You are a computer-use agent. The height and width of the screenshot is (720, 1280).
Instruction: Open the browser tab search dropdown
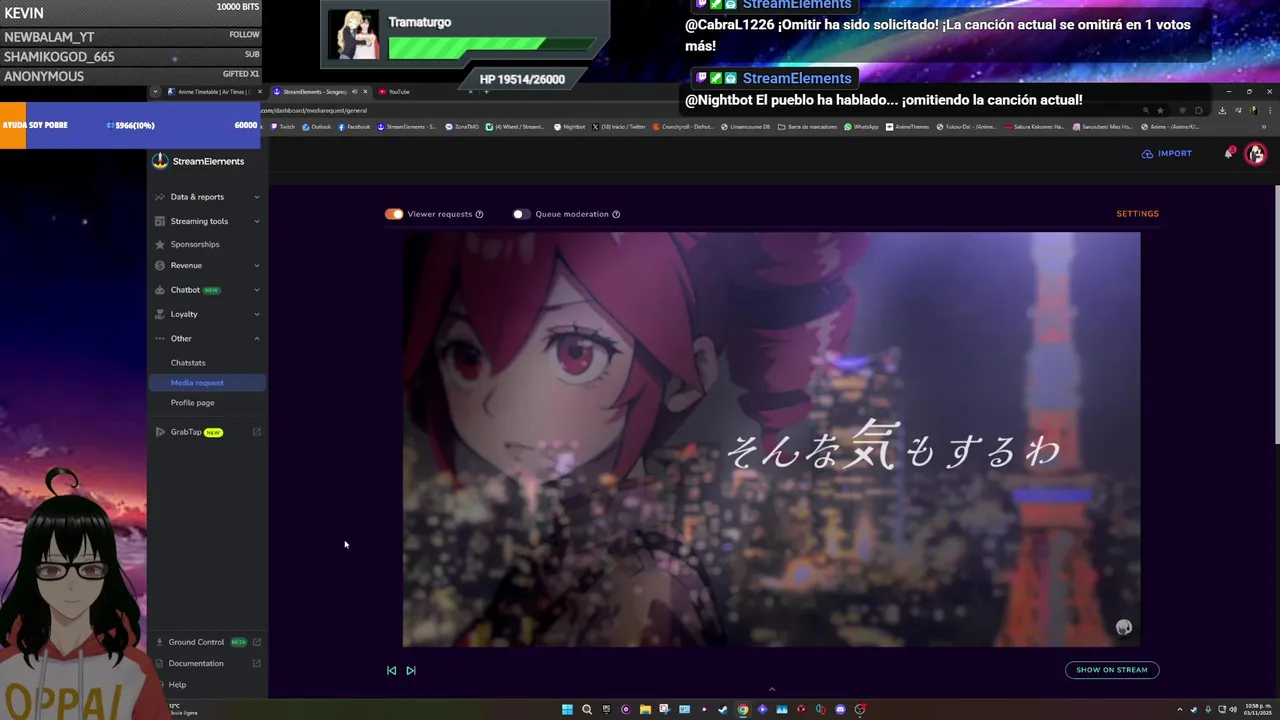tap(155, 91)
